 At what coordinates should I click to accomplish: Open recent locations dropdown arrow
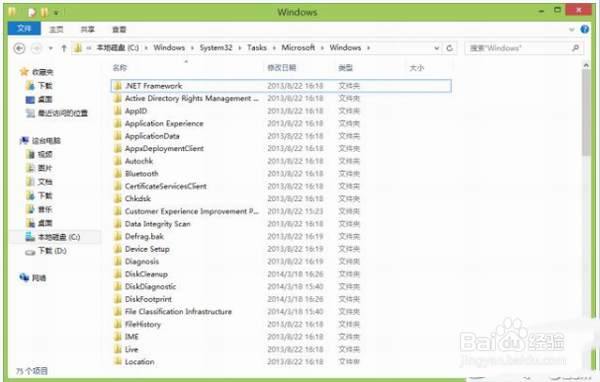pyautogui.click(x=51, y=48)
